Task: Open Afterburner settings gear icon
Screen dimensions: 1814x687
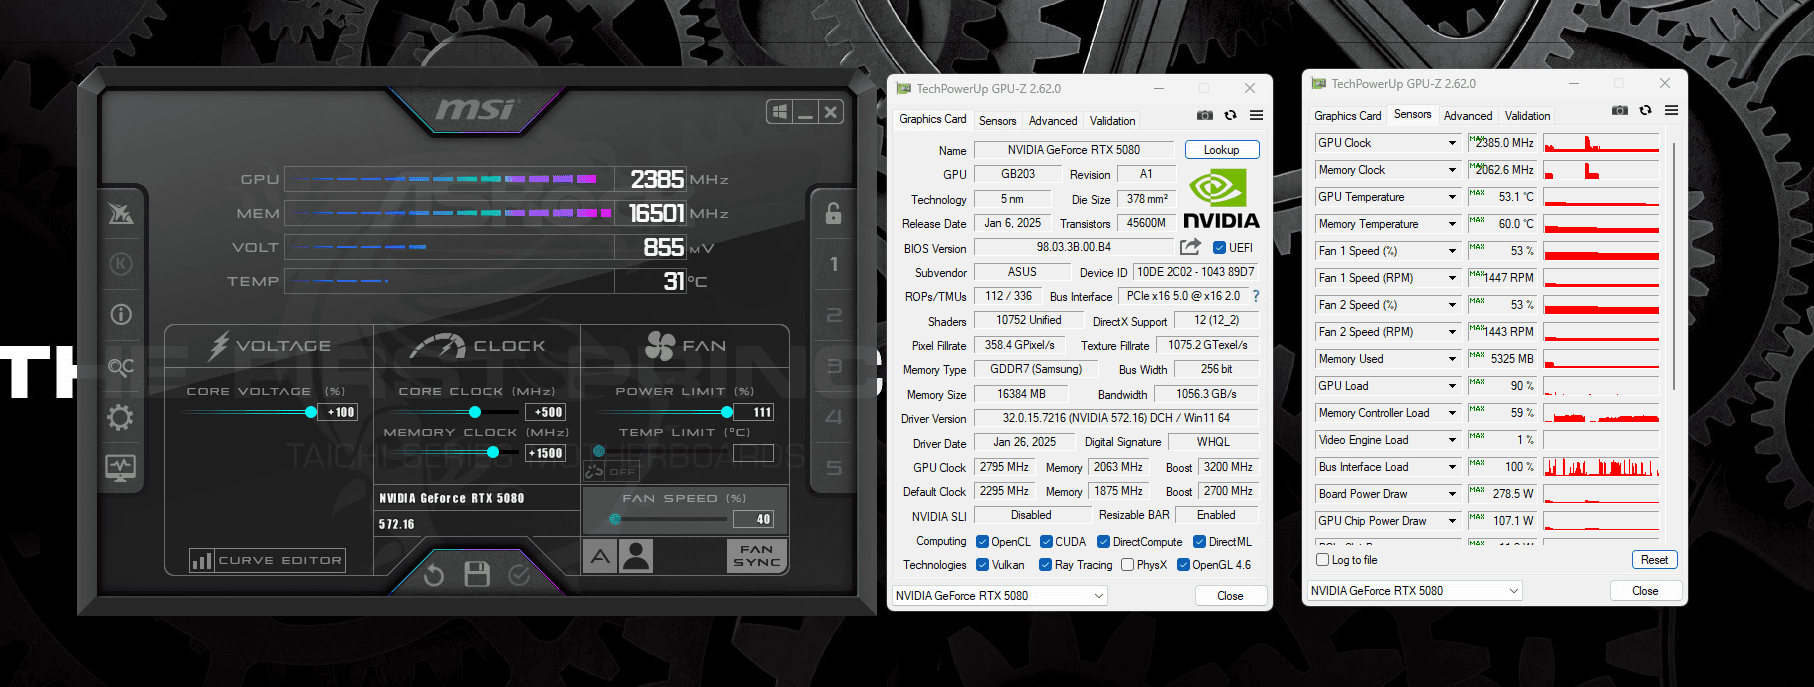Action: click(x=121, y=417)
